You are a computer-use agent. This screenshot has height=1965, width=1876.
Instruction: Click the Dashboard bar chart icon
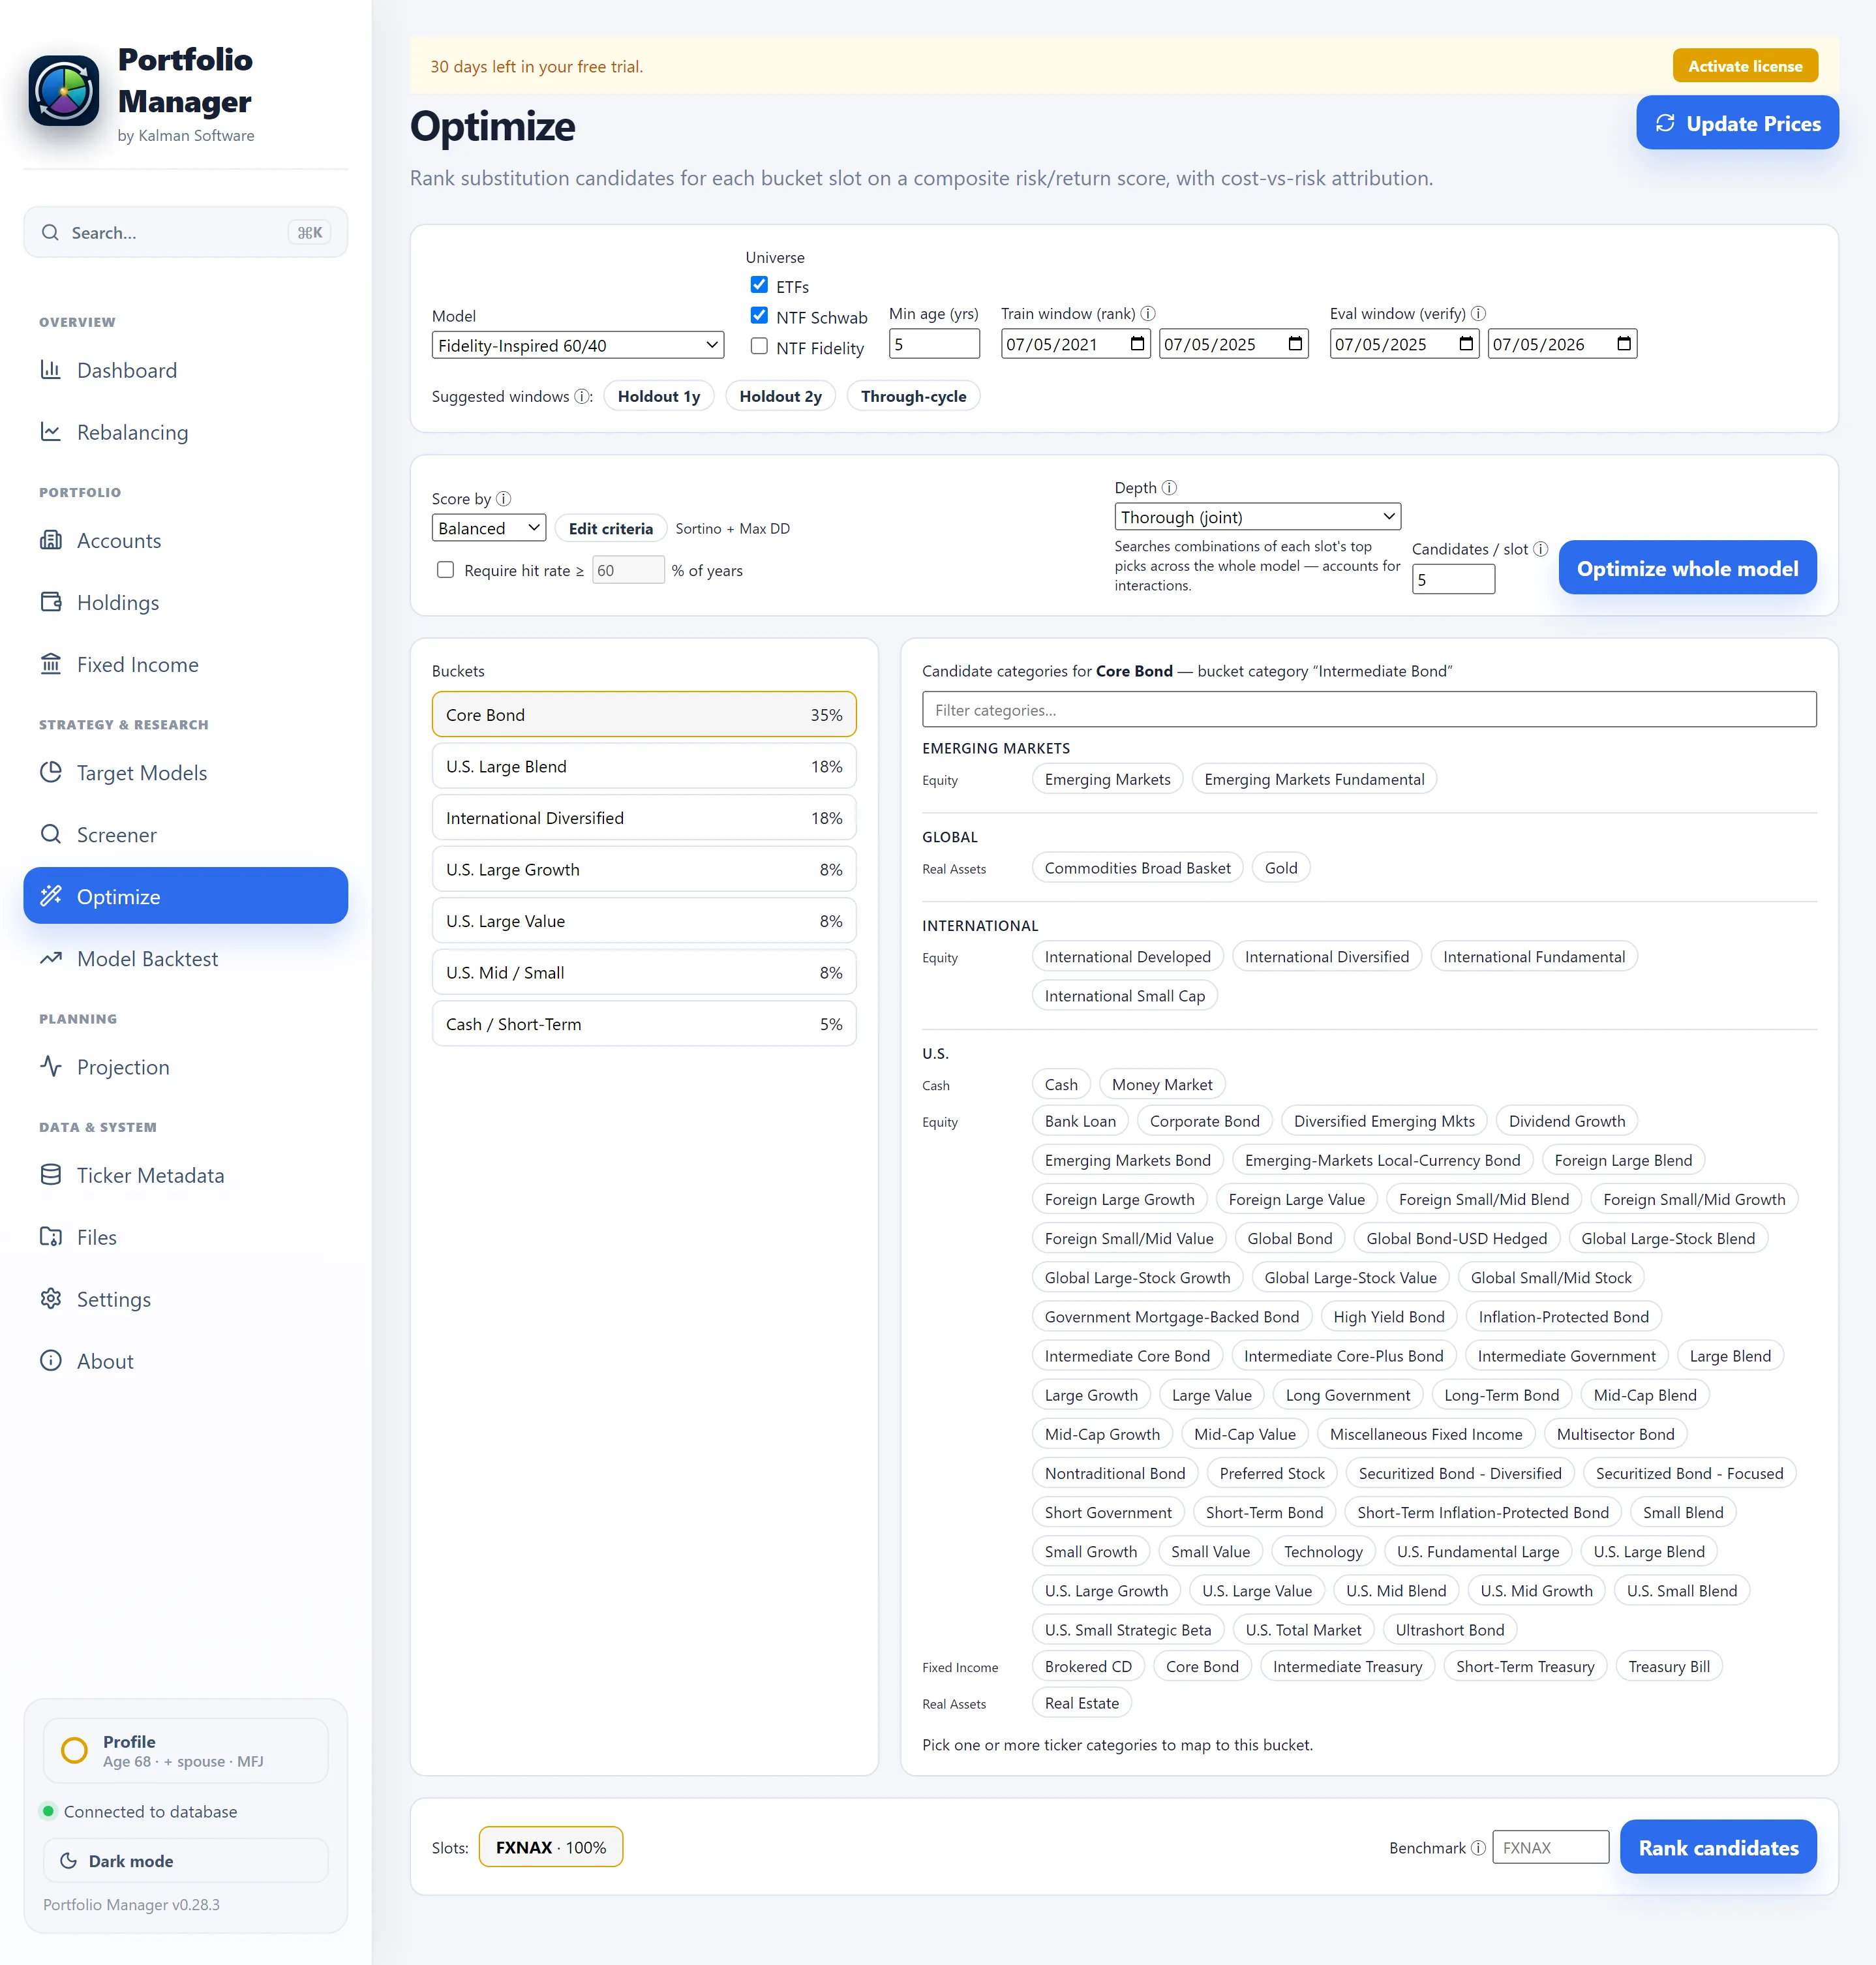coord(51,370)
